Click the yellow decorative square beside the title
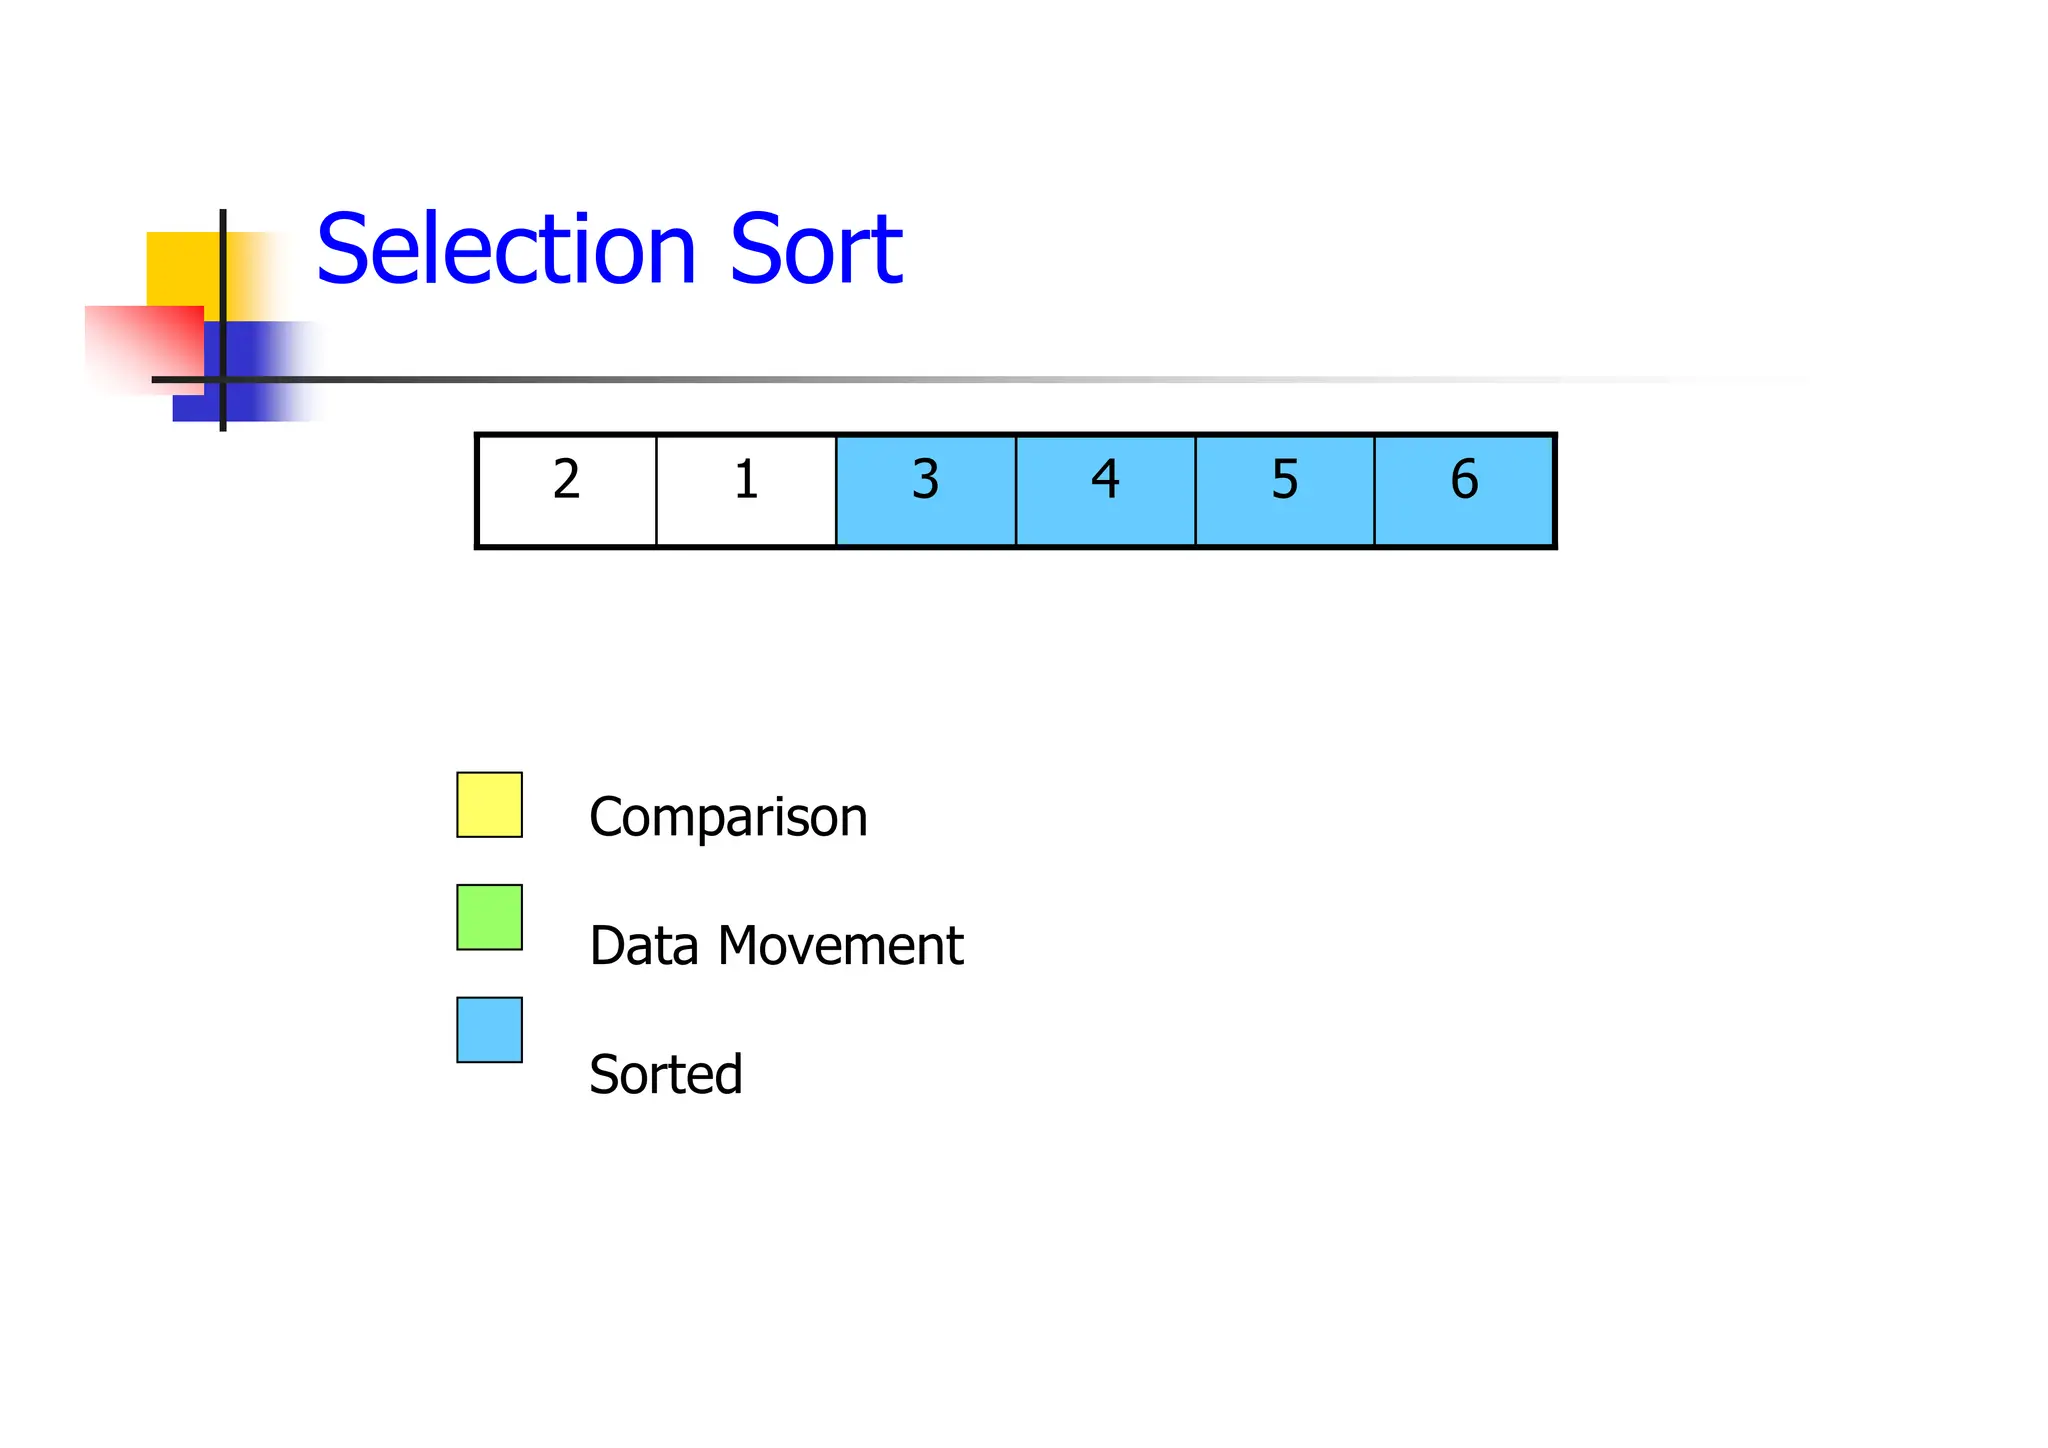2048x1448 pixels. [x=182, y=267]
